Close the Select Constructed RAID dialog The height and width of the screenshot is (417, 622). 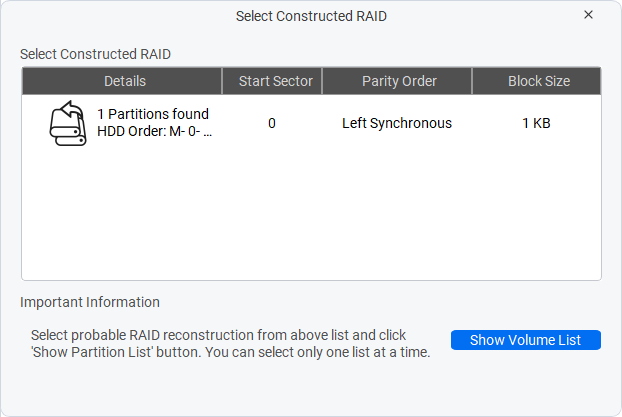point(588,15)
